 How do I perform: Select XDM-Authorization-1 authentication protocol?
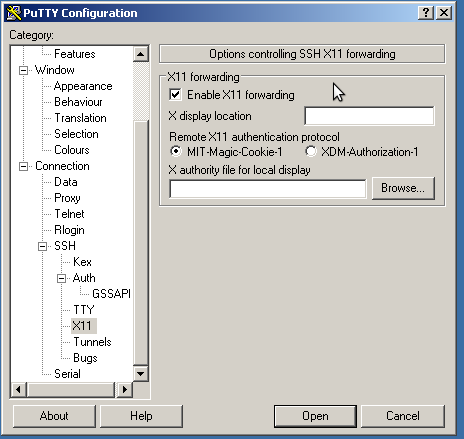(311, 152)
